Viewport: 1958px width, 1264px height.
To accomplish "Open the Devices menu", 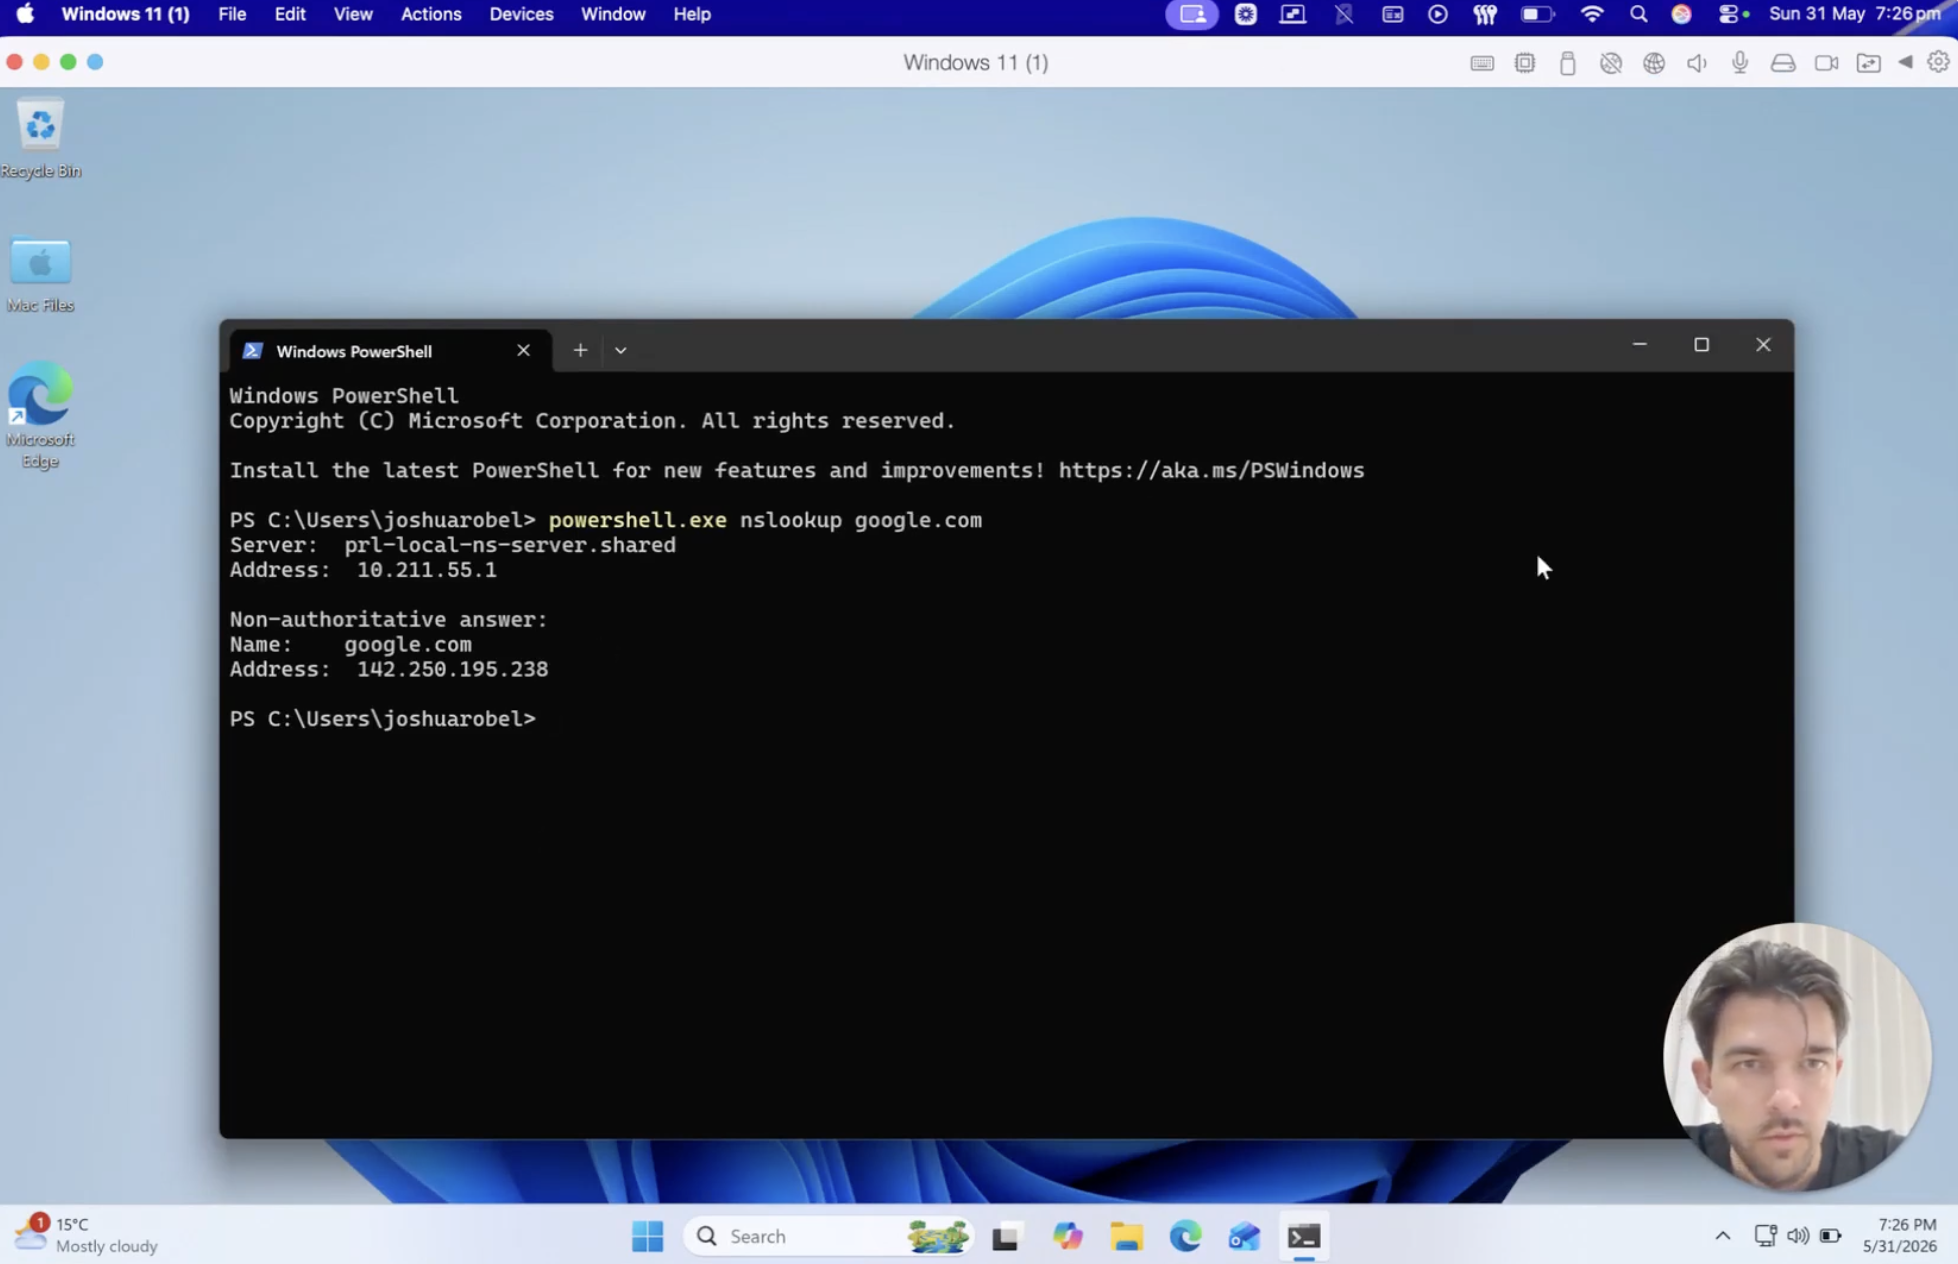I will pyautogui.click(x=521, y=14).
